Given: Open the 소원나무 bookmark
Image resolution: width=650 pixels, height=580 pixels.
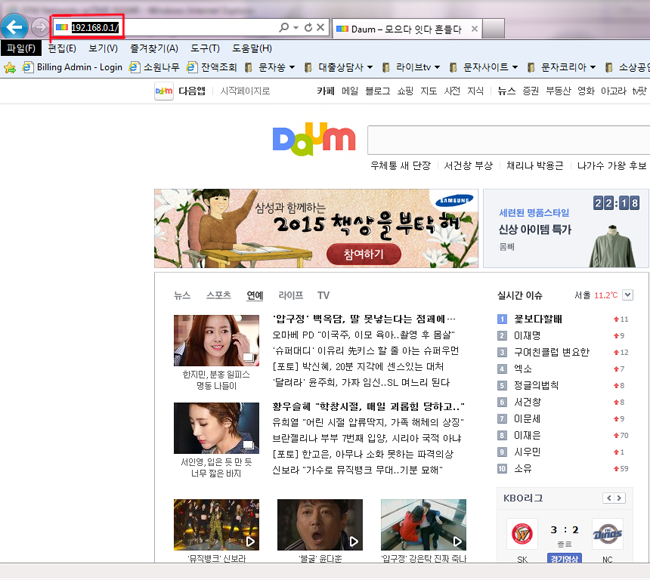Looking at the screenshot, I should click(x=155, y=67).
